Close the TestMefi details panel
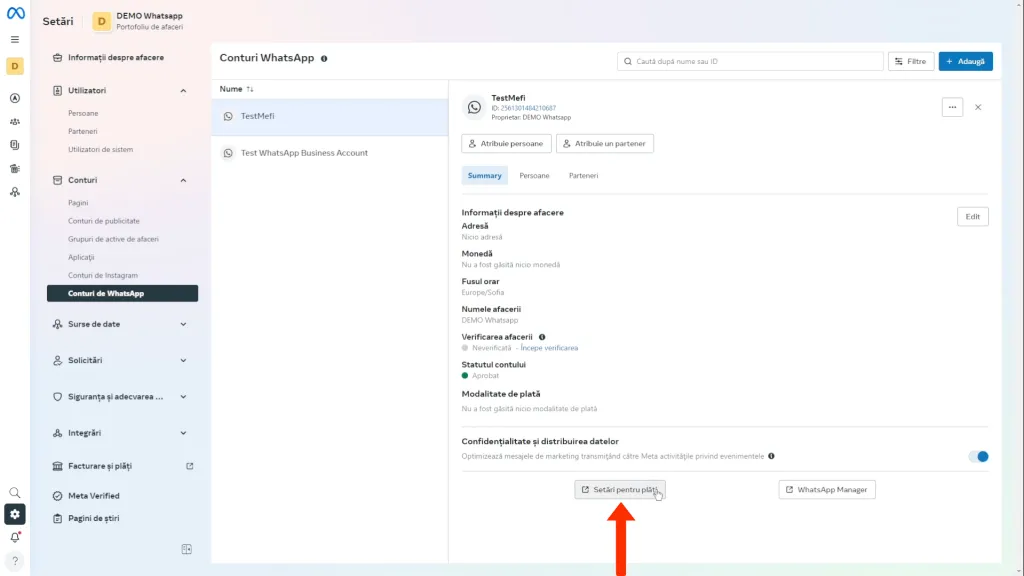The width and height of the screenshot is (1024, 576). click(978, 107)
